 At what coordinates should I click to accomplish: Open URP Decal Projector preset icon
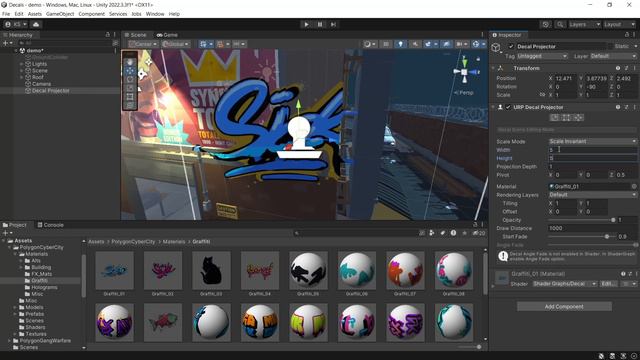(x=626, y=107)
